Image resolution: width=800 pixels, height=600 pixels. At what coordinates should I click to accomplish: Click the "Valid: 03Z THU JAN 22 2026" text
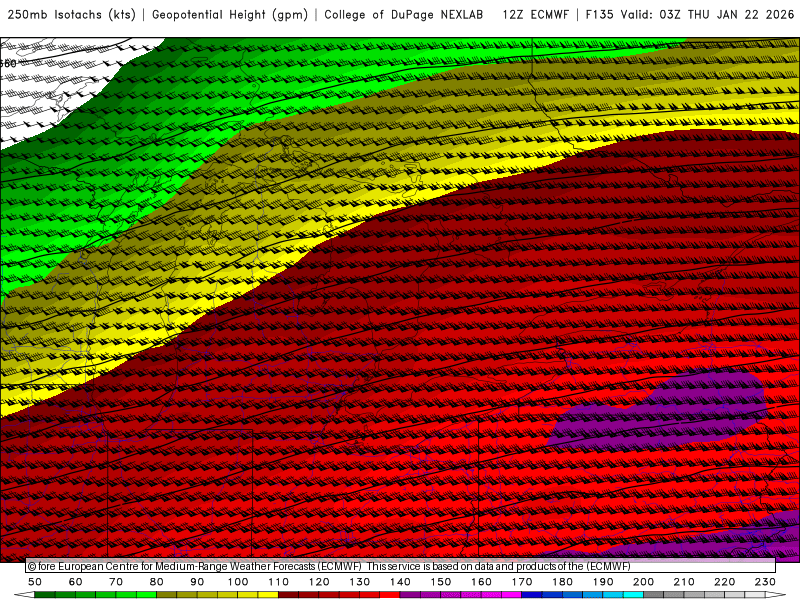pyautogui.click(x=708, y=15)
